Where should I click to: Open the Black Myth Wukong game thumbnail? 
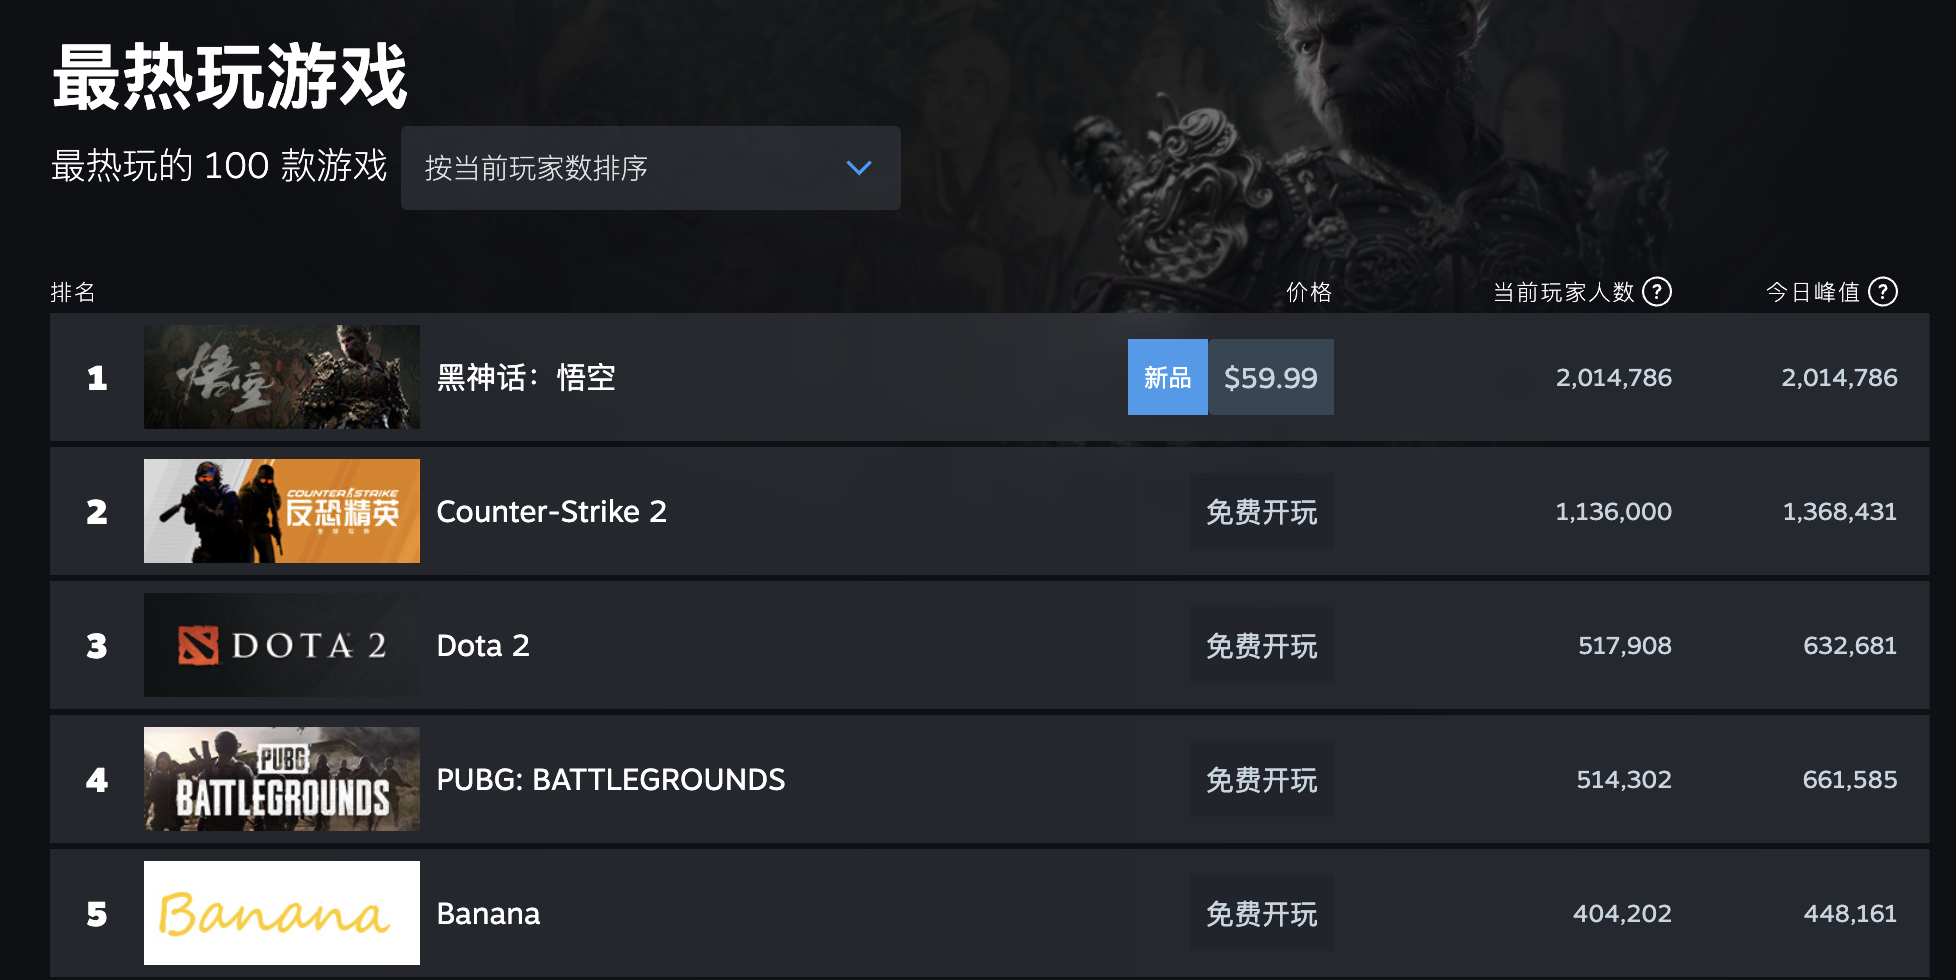click(x=282, y=377)
